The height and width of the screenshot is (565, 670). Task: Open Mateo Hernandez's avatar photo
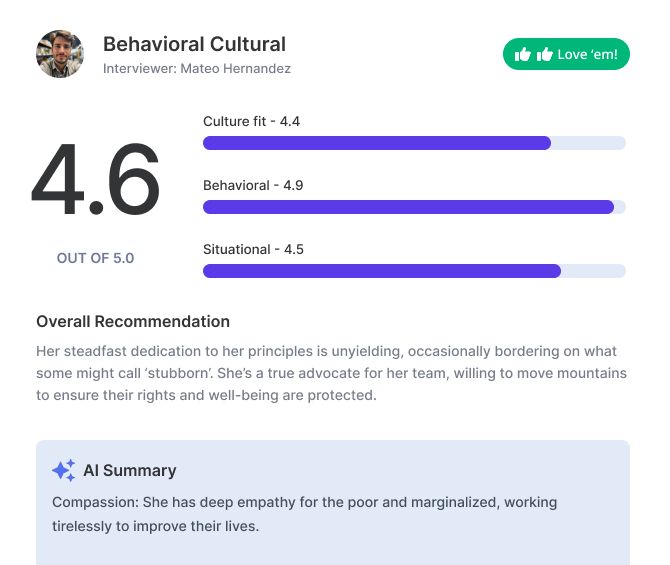[60, 54]
